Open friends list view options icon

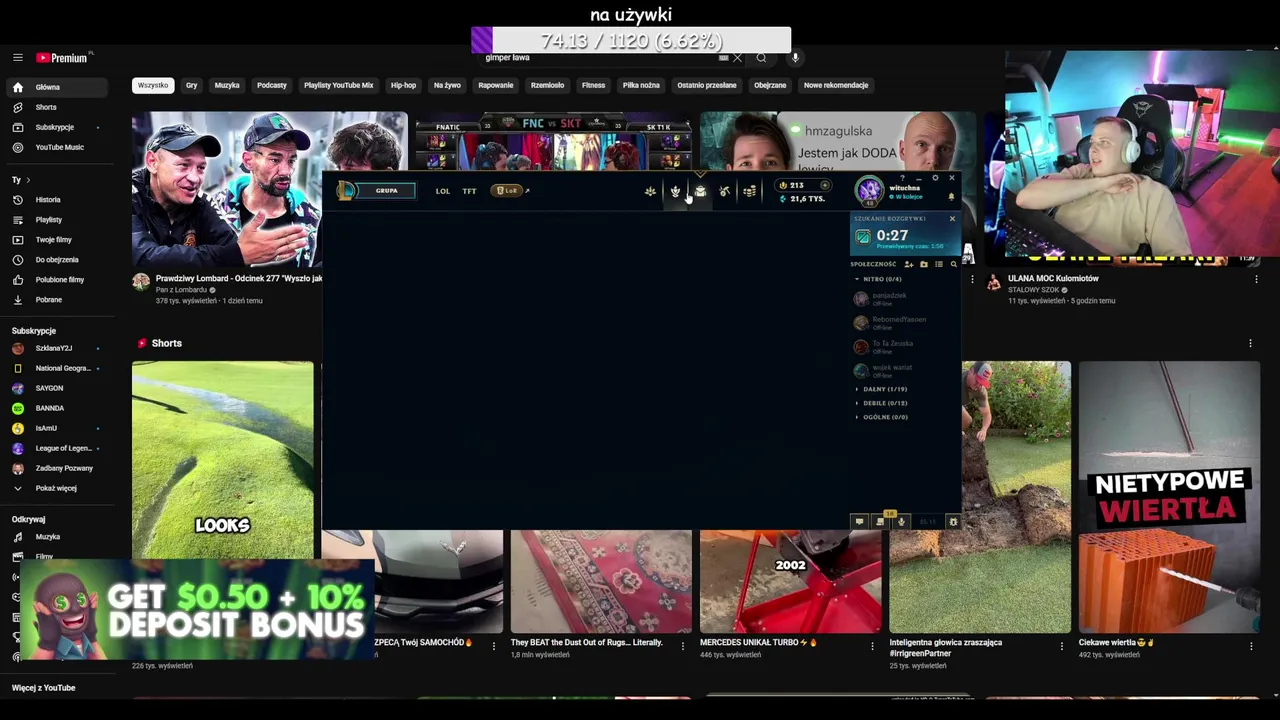tap(939, 264)
